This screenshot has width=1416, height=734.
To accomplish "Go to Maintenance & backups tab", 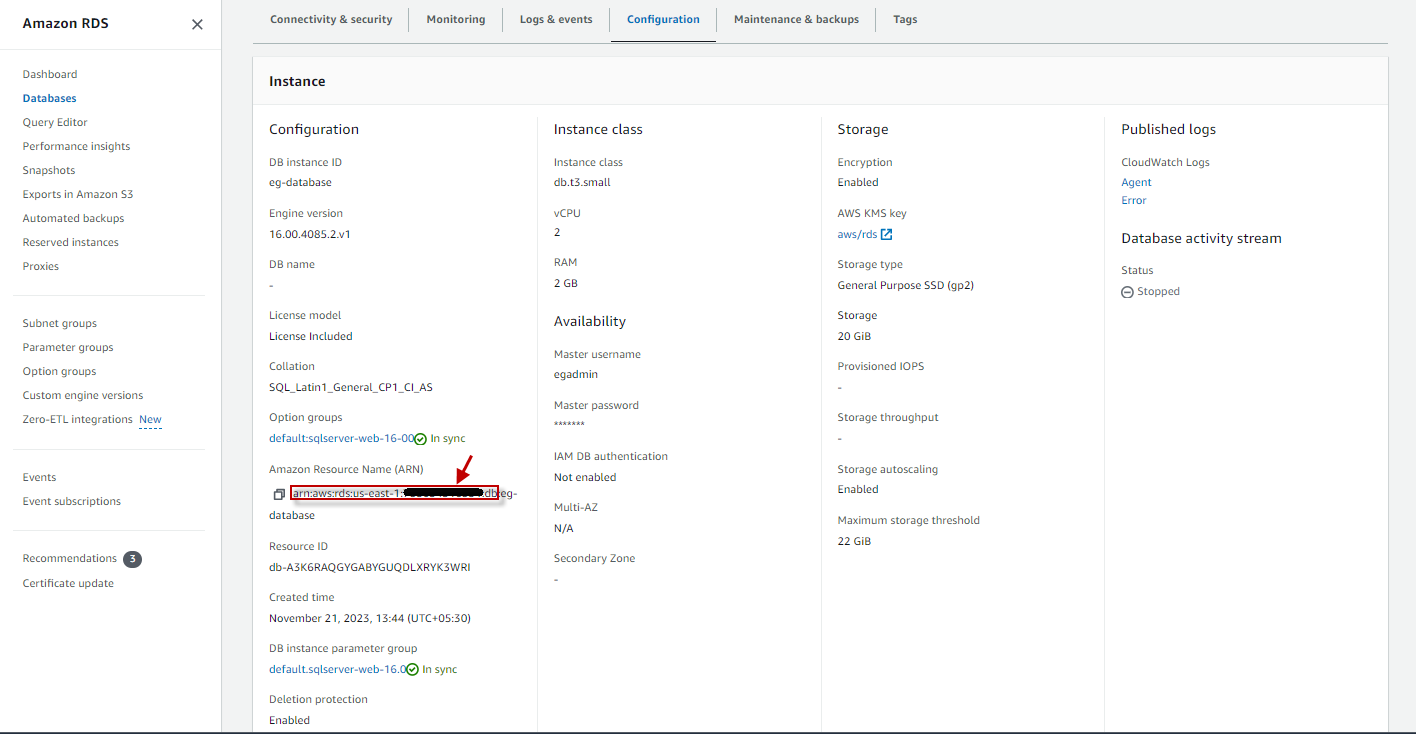I will 796,19.
